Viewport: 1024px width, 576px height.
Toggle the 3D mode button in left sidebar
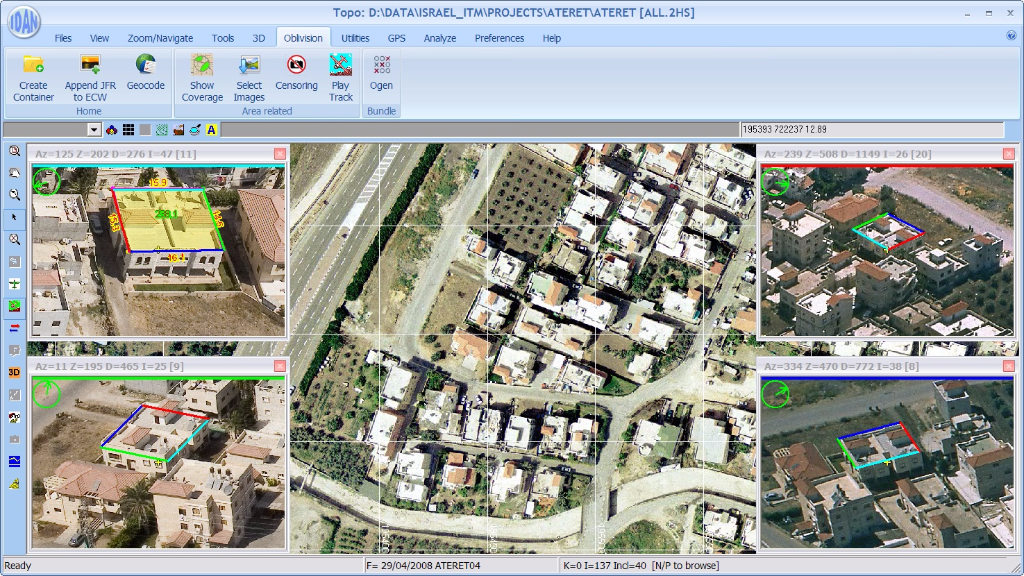tap(14, 372)
